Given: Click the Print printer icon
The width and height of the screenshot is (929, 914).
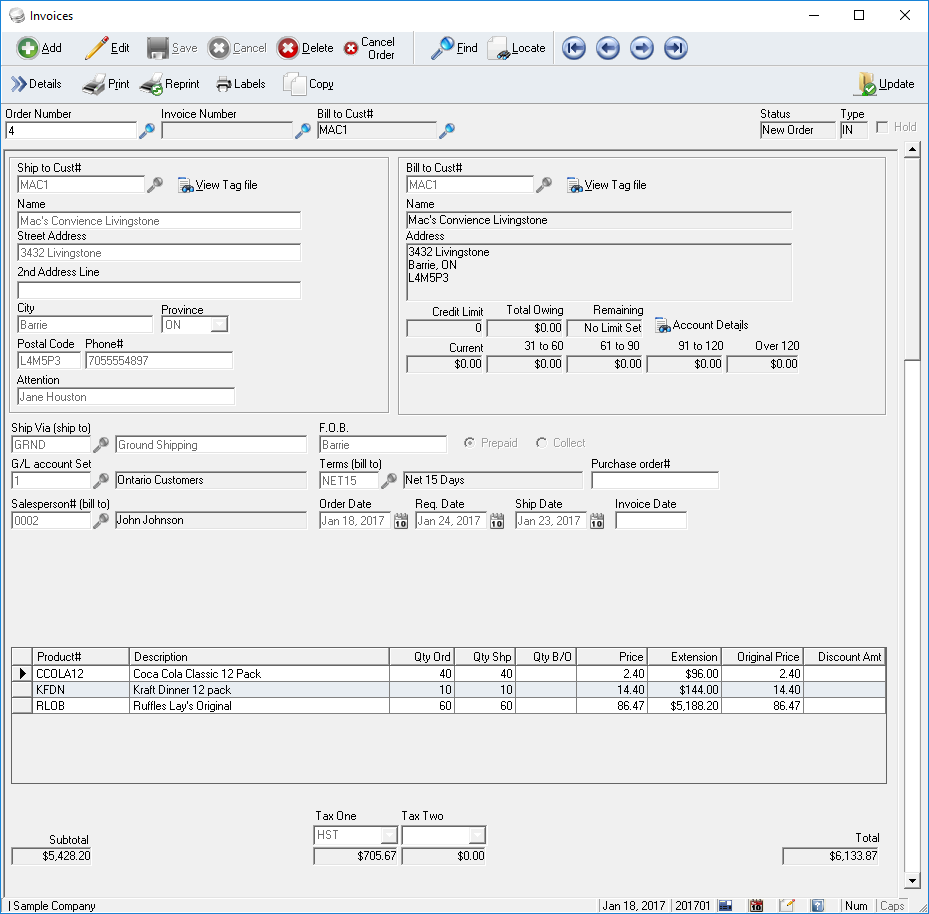Looking at the screenshot, I should pos(93,85).
